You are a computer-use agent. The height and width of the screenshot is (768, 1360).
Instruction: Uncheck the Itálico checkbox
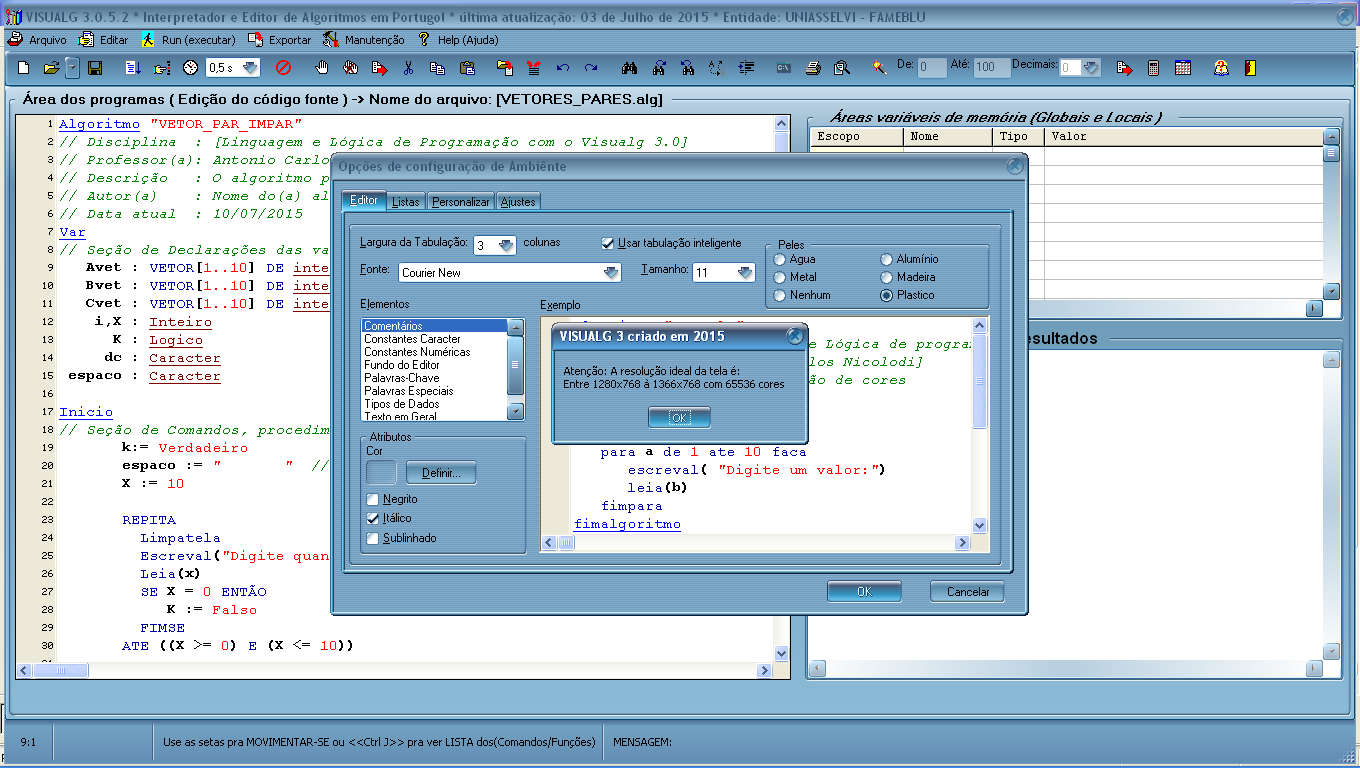[x=371, y=519]
